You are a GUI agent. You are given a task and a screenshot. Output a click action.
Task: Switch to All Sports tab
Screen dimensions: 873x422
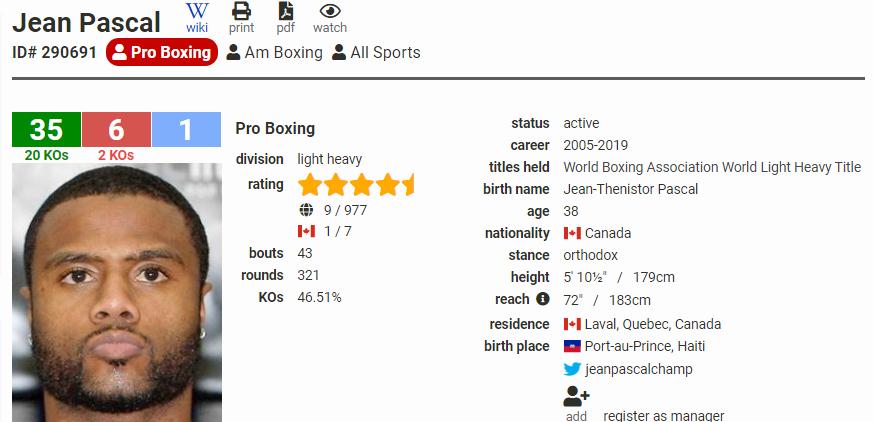click(x=376, y=52)
